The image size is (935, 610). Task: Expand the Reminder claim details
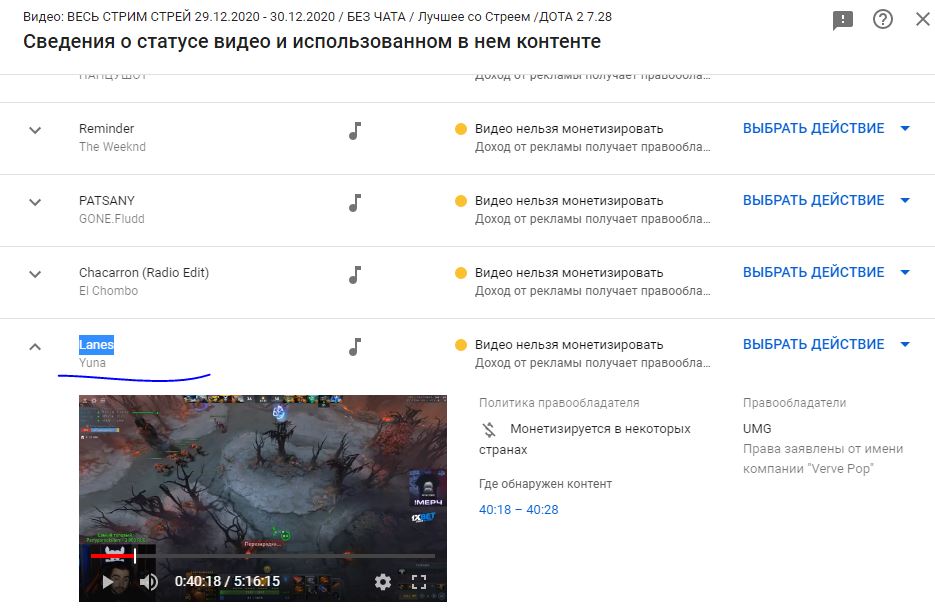tap(35, 130)
